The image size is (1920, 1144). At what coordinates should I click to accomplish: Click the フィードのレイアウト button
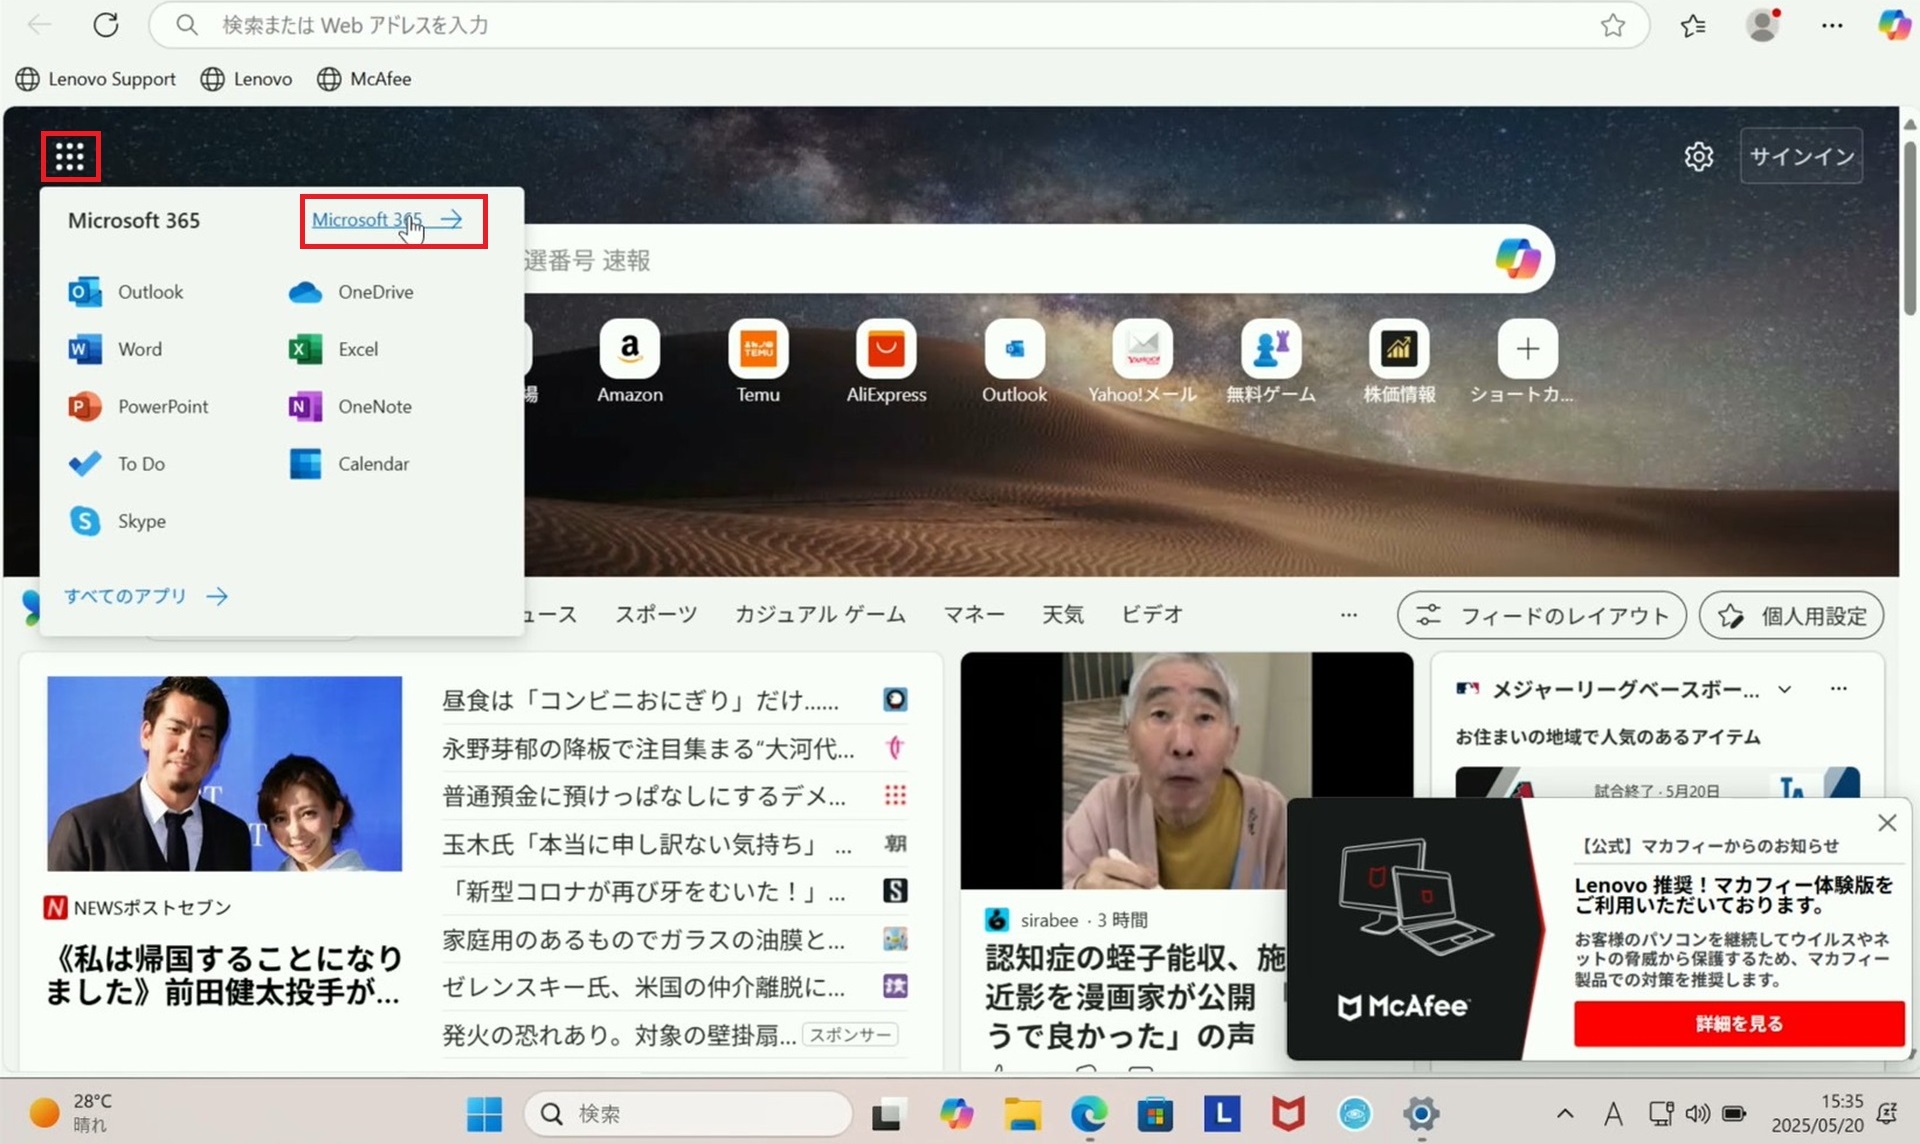click(1542, 615)
